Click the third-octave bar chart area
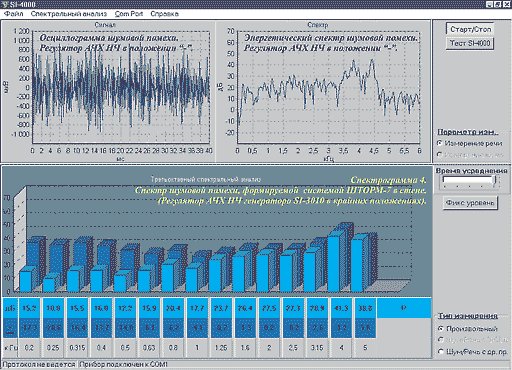Viewport: 512px width, 370px height. point(217,232)
